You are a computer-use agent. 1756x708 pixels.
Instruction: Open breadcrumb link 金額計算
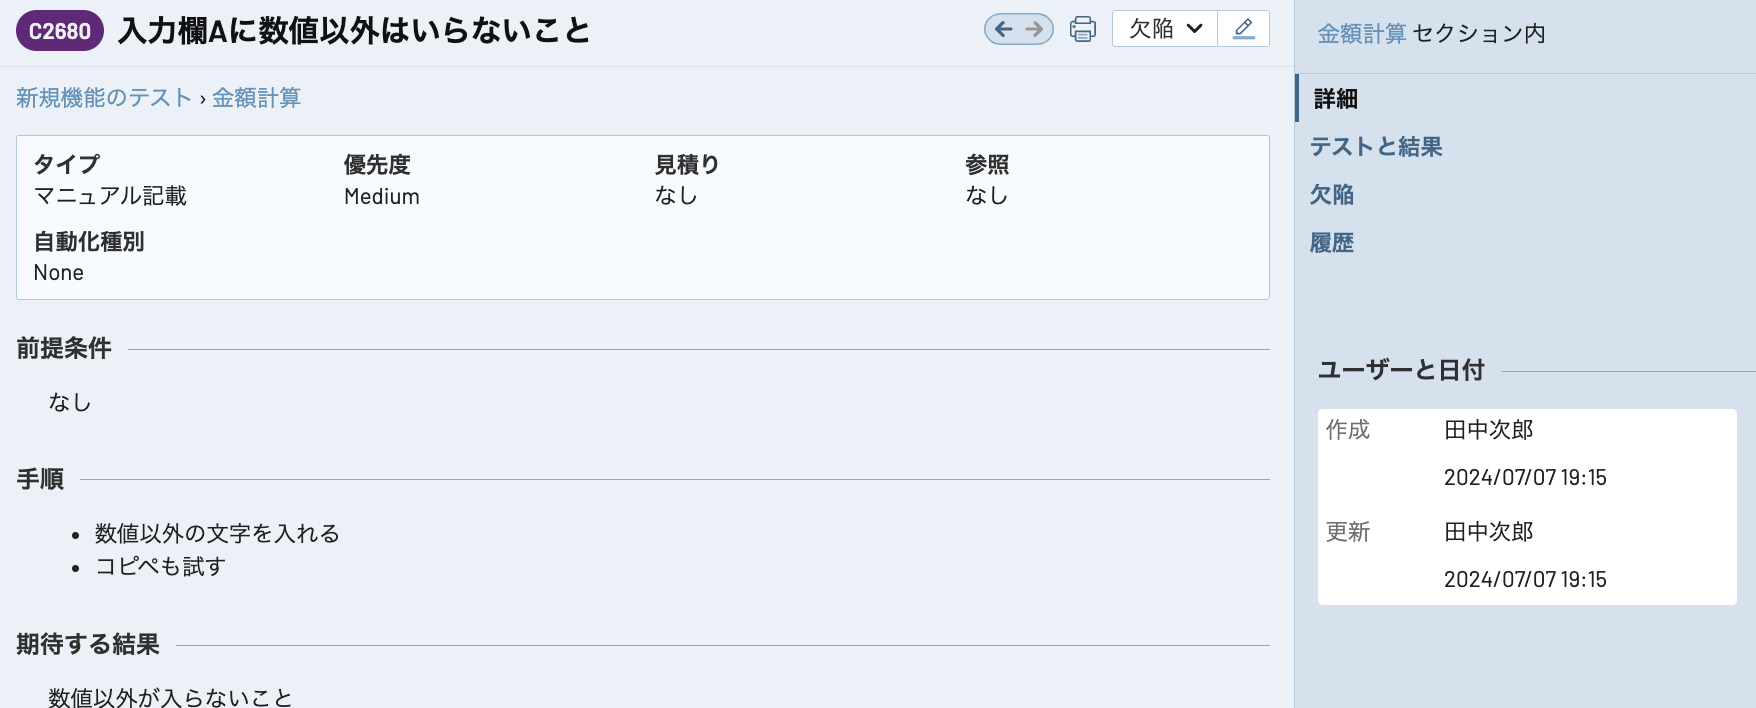256,97
